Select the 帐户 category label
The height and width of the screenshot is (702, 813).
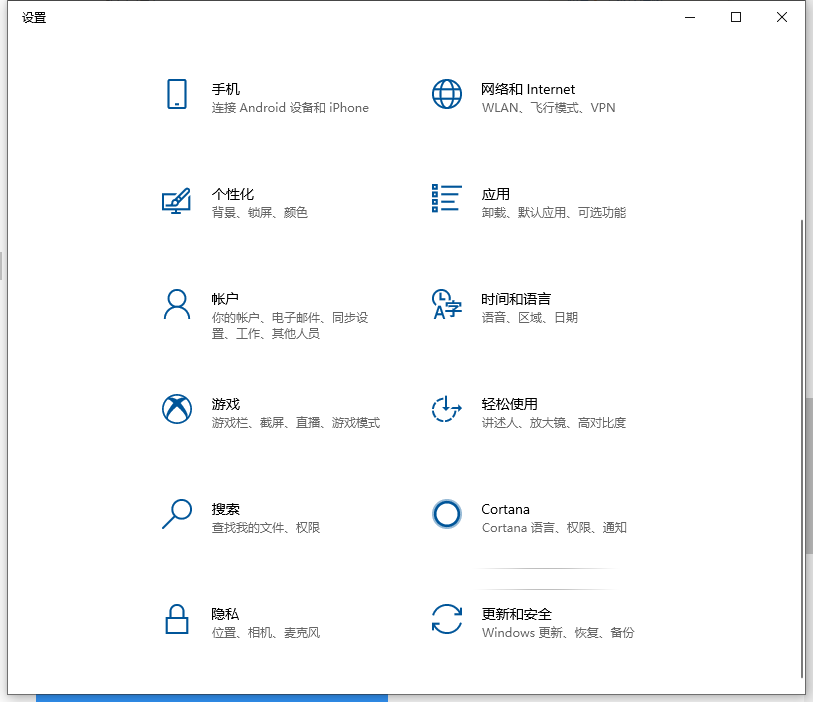click(x=225, y=299)
